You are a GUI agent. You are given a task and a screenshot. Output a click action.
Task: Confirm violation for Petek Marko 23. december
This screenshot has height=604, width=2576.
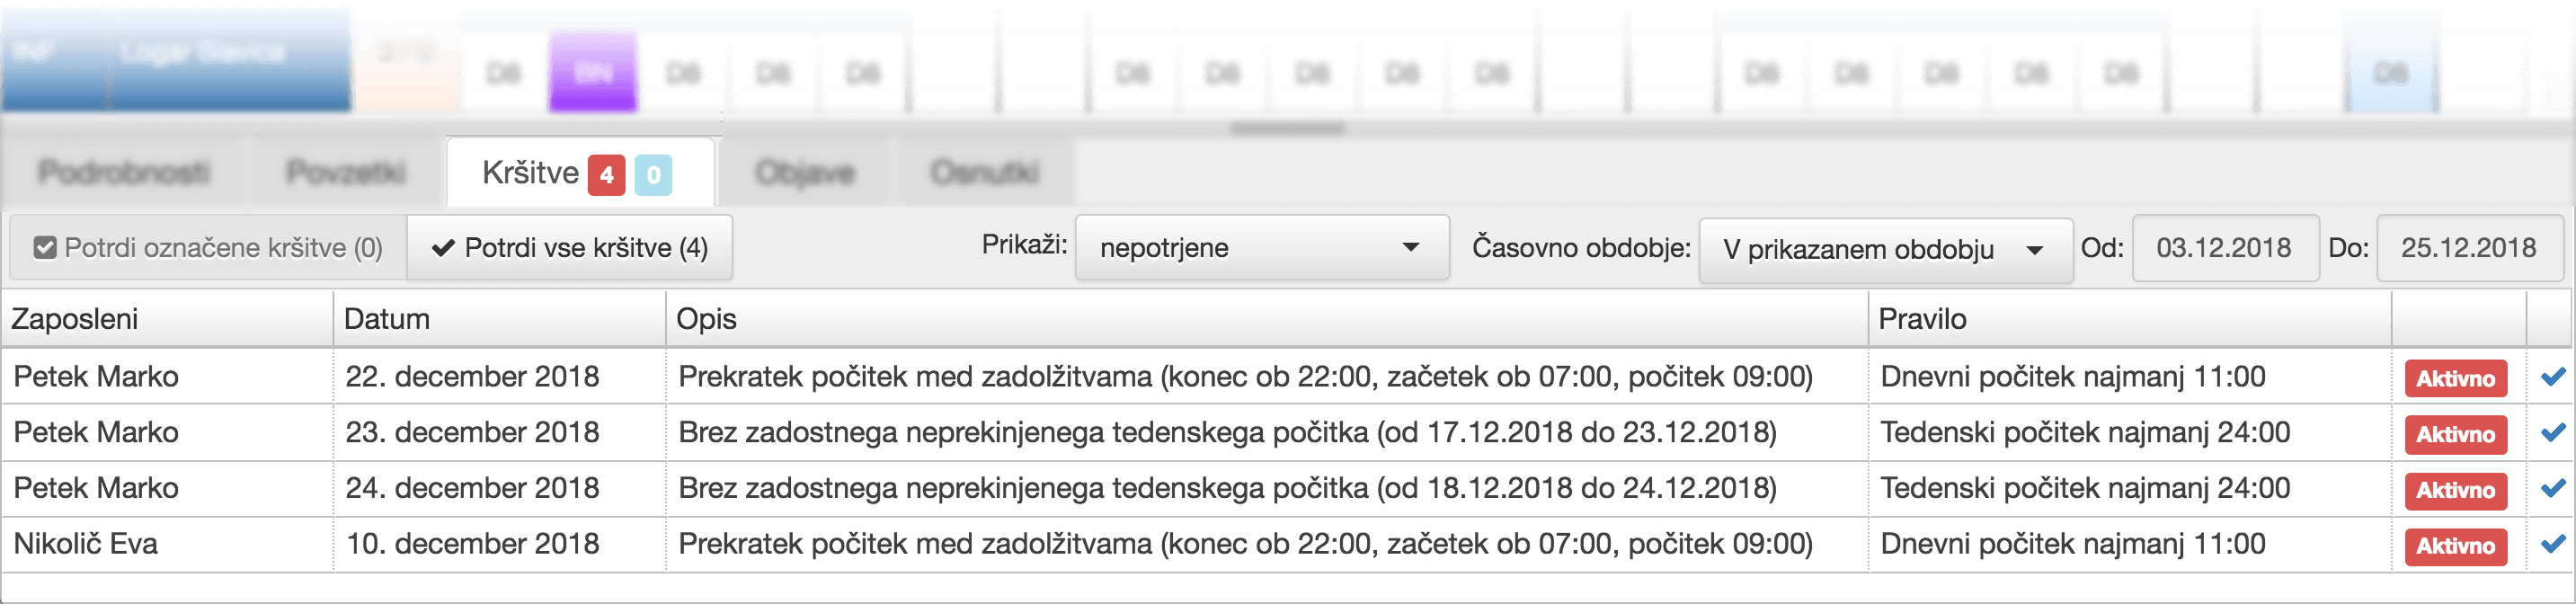[2552, 433]
